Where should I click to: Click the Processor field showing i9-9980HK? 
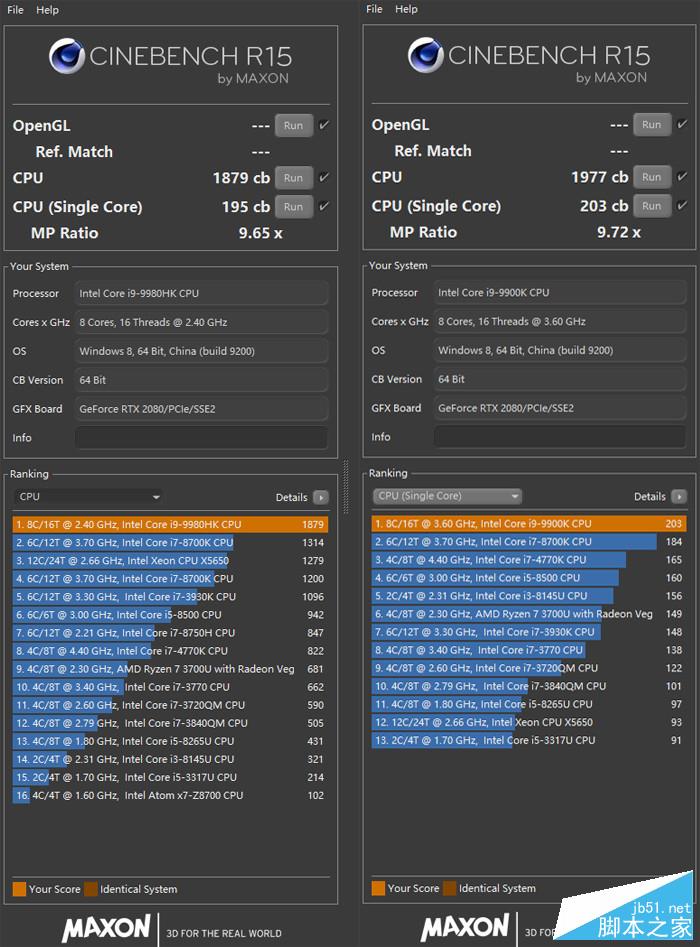(x=201, y=294)
